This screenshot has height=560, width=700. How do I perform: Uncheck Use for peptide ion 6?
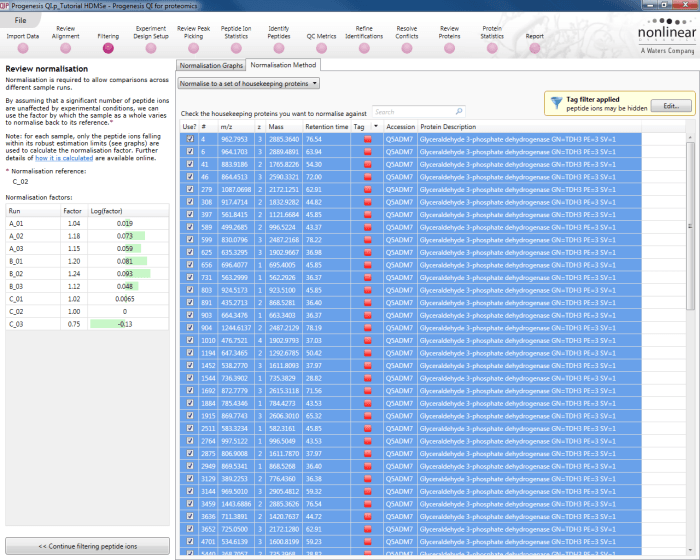(190, 151)
